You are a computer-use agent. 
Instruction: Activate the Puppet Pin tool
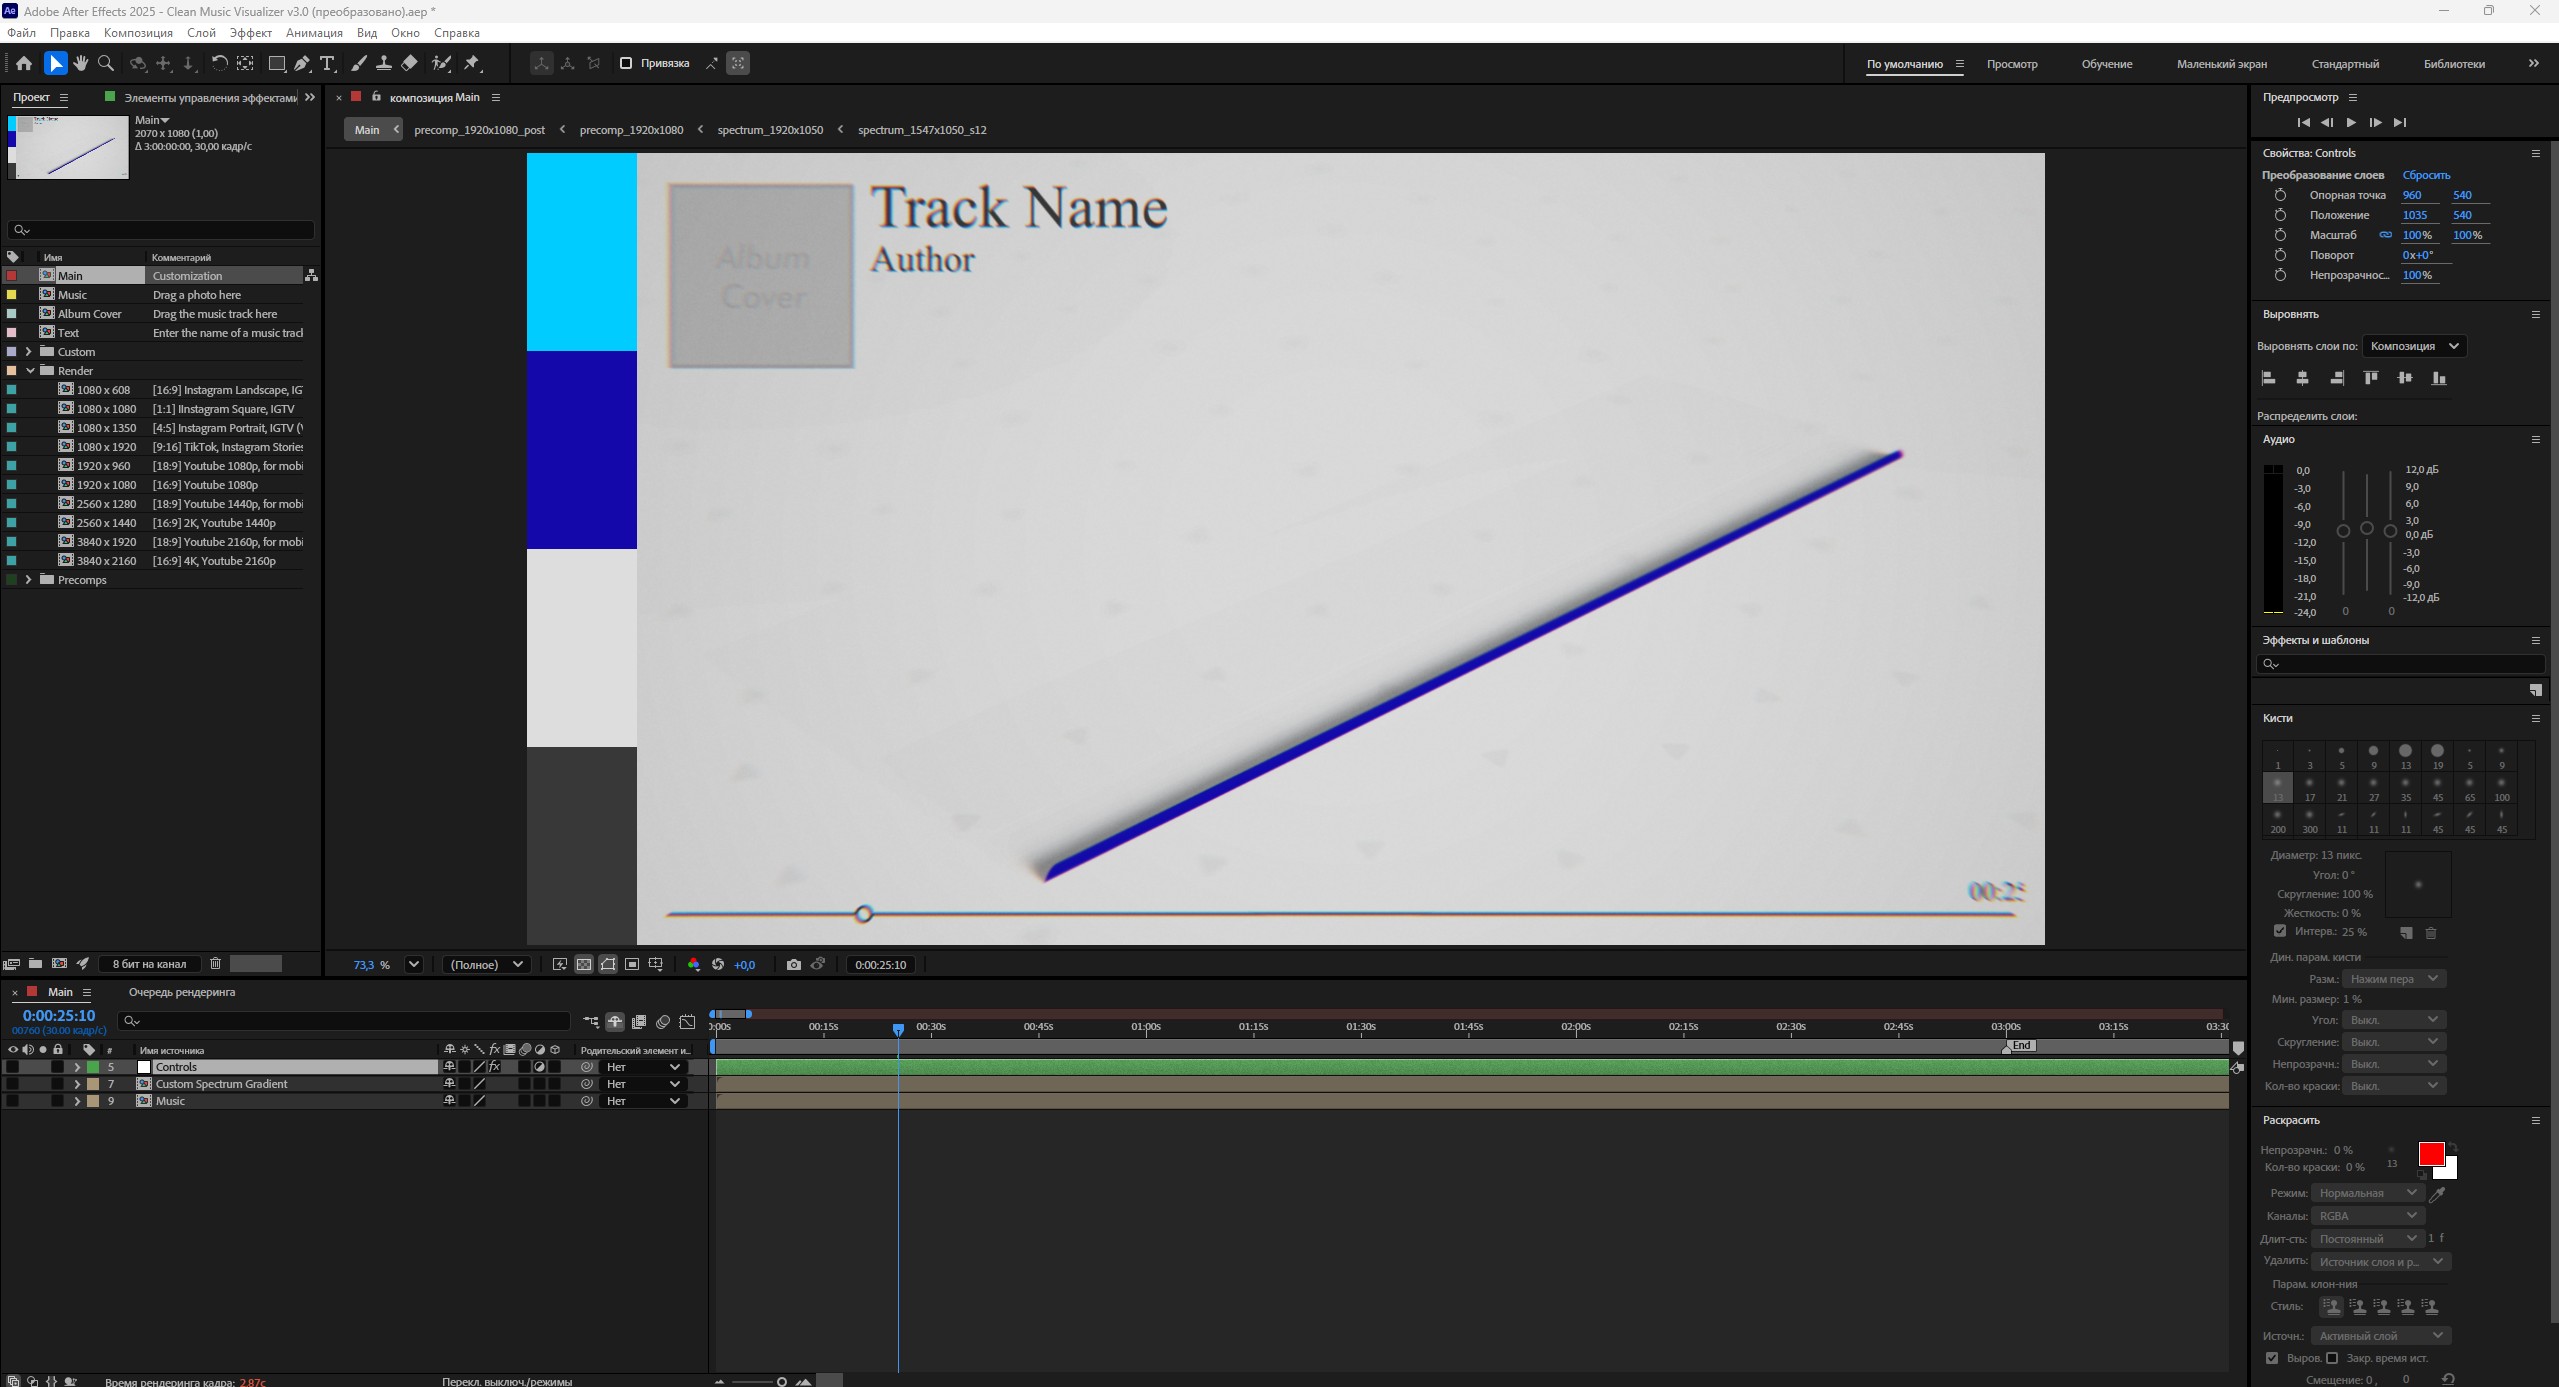tap(472, 63)
